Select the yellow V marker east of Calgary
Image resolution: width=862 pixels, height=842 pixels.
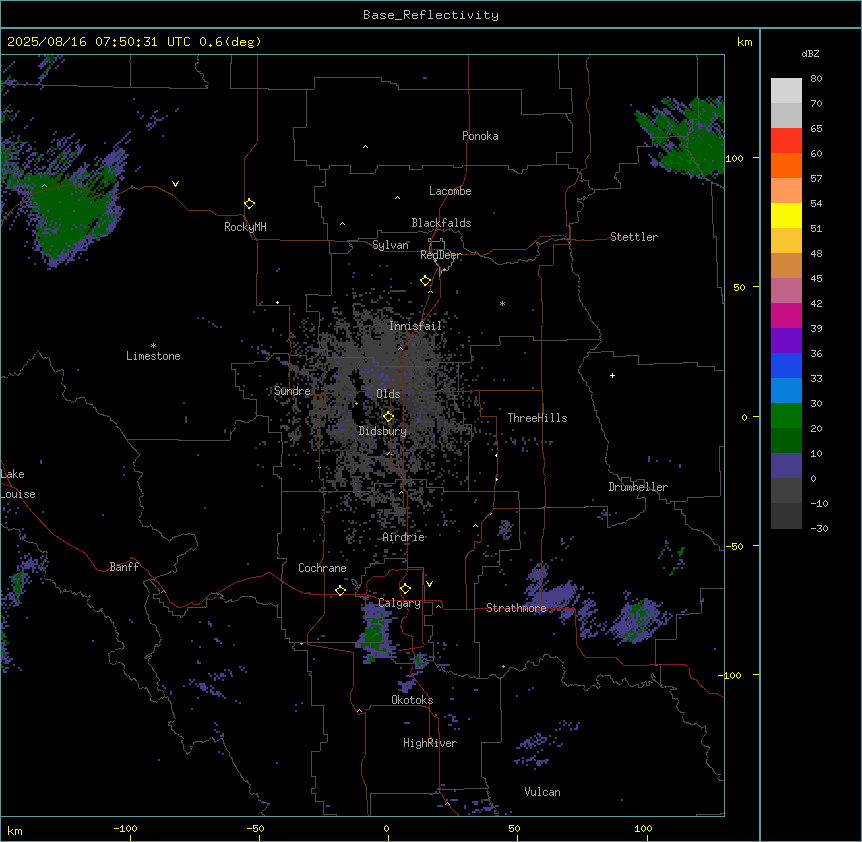(x=429, y=584)
